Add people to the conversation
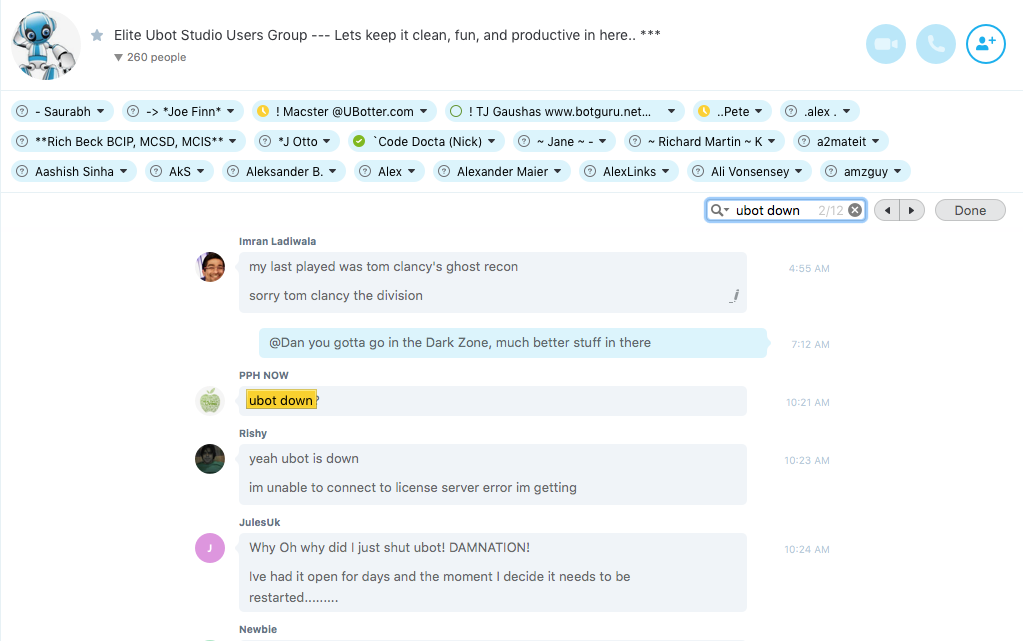 point(985,44)
